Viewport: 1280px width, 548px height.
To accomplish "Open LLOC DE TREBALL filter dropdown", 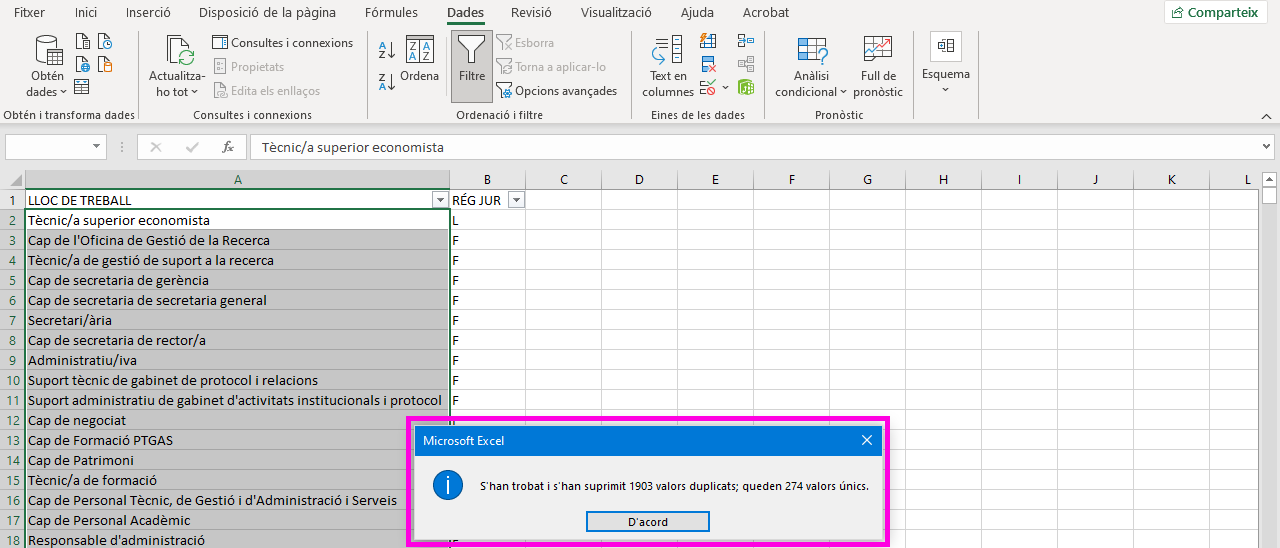I will [440, 200].
